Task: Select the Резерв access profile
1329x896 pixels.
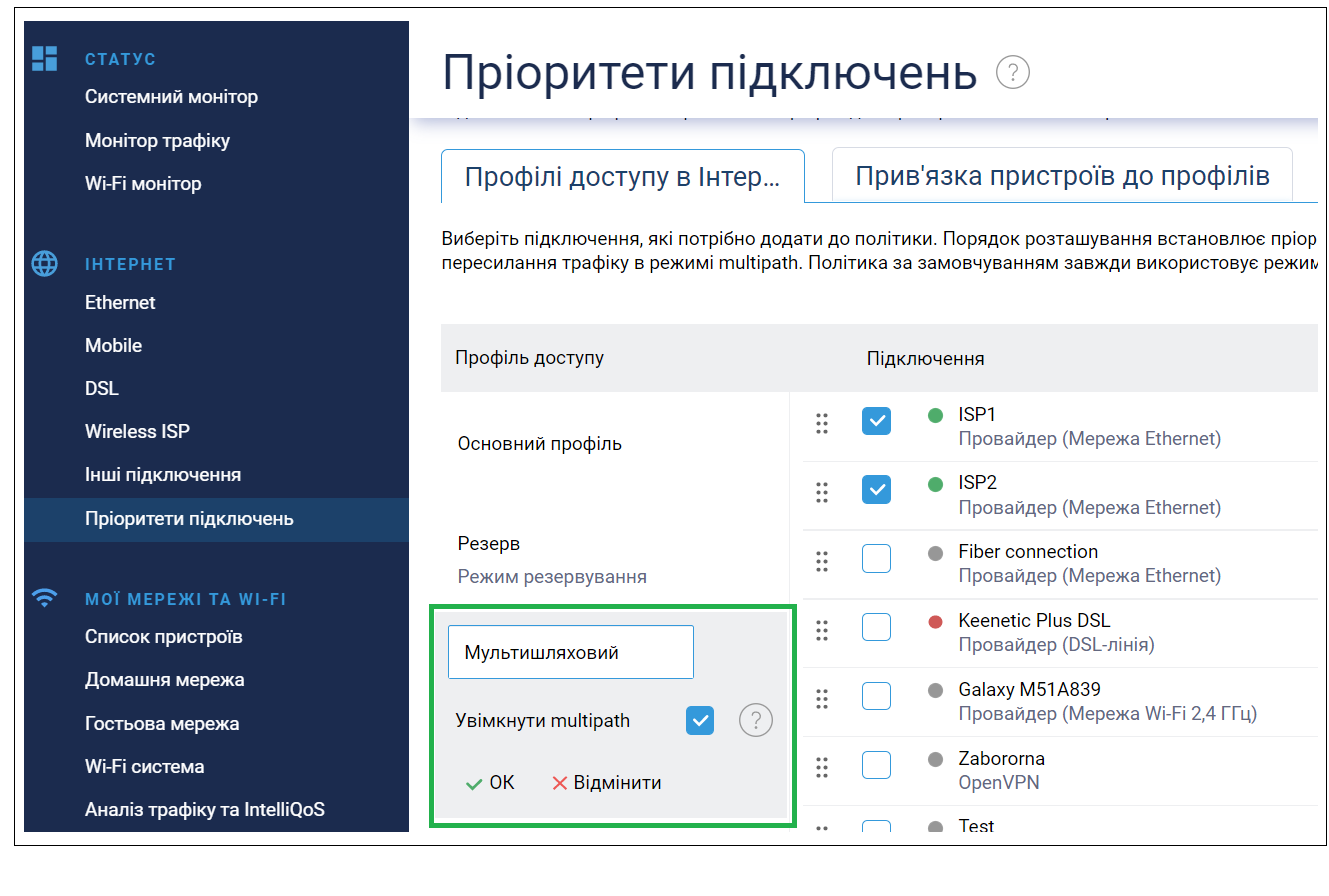Action: [x=489, y=544]
